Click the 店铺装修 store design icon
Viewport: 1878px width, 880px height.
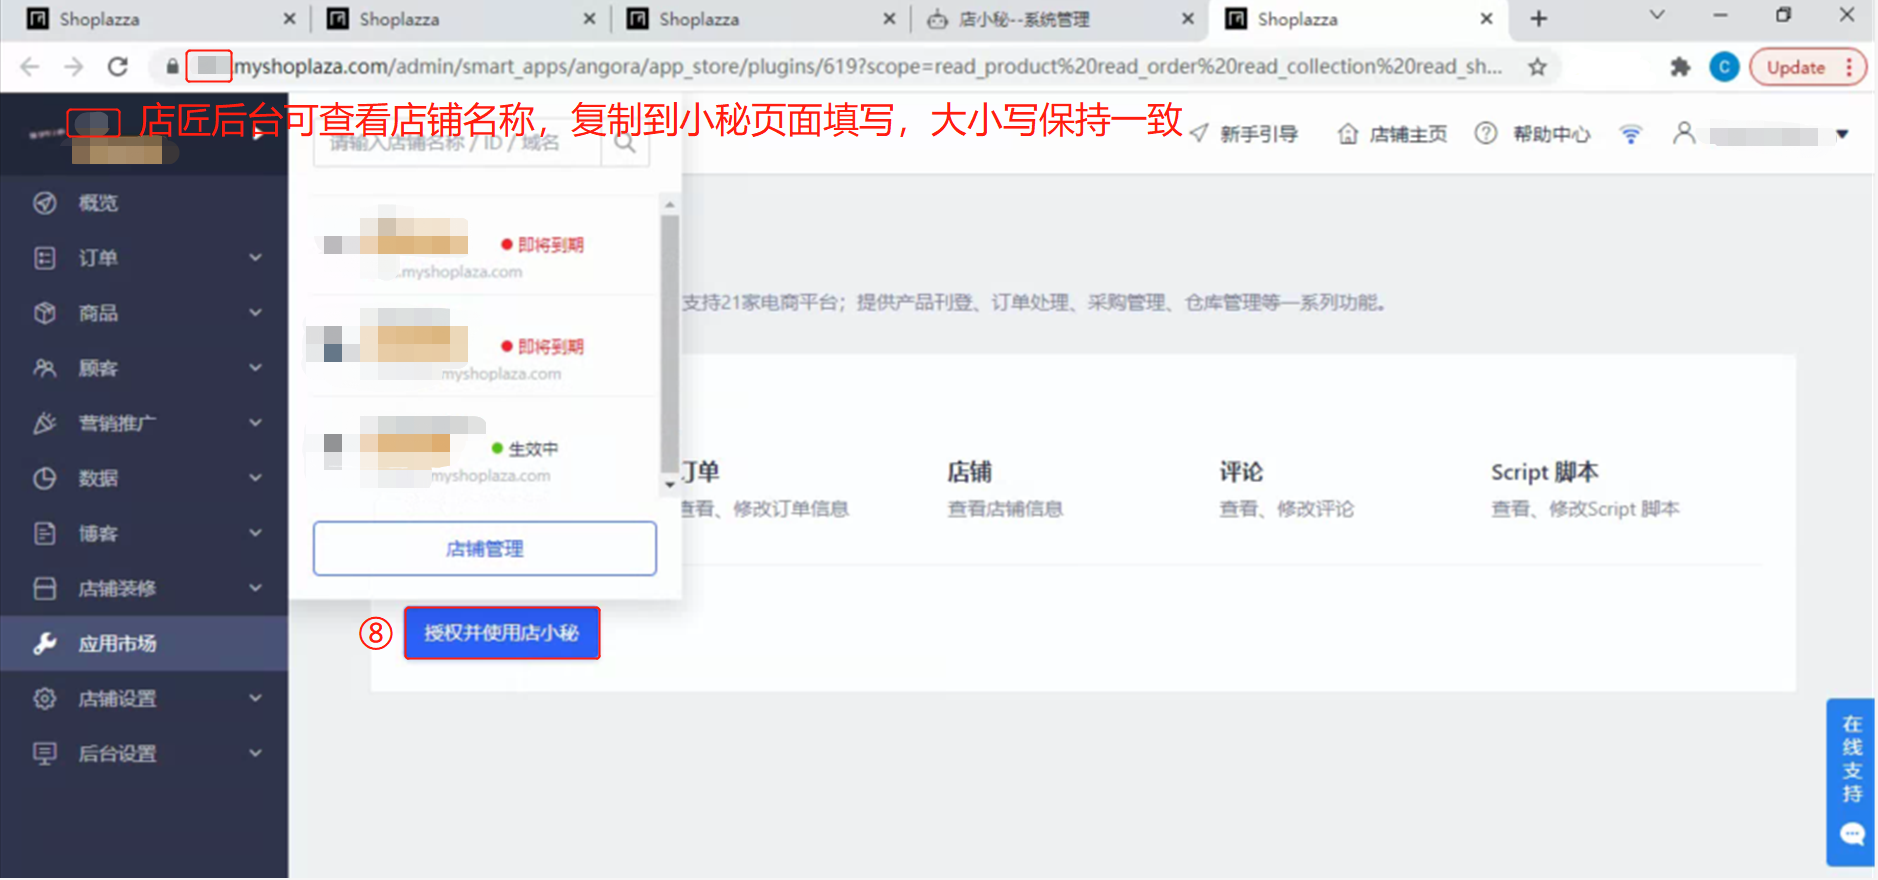click(45, 588)
